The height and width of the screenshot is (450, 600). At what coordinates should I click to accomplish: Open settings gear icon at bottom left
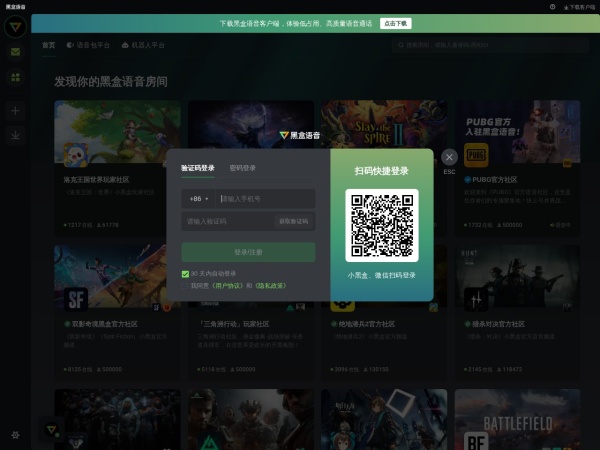pos(15,435)
